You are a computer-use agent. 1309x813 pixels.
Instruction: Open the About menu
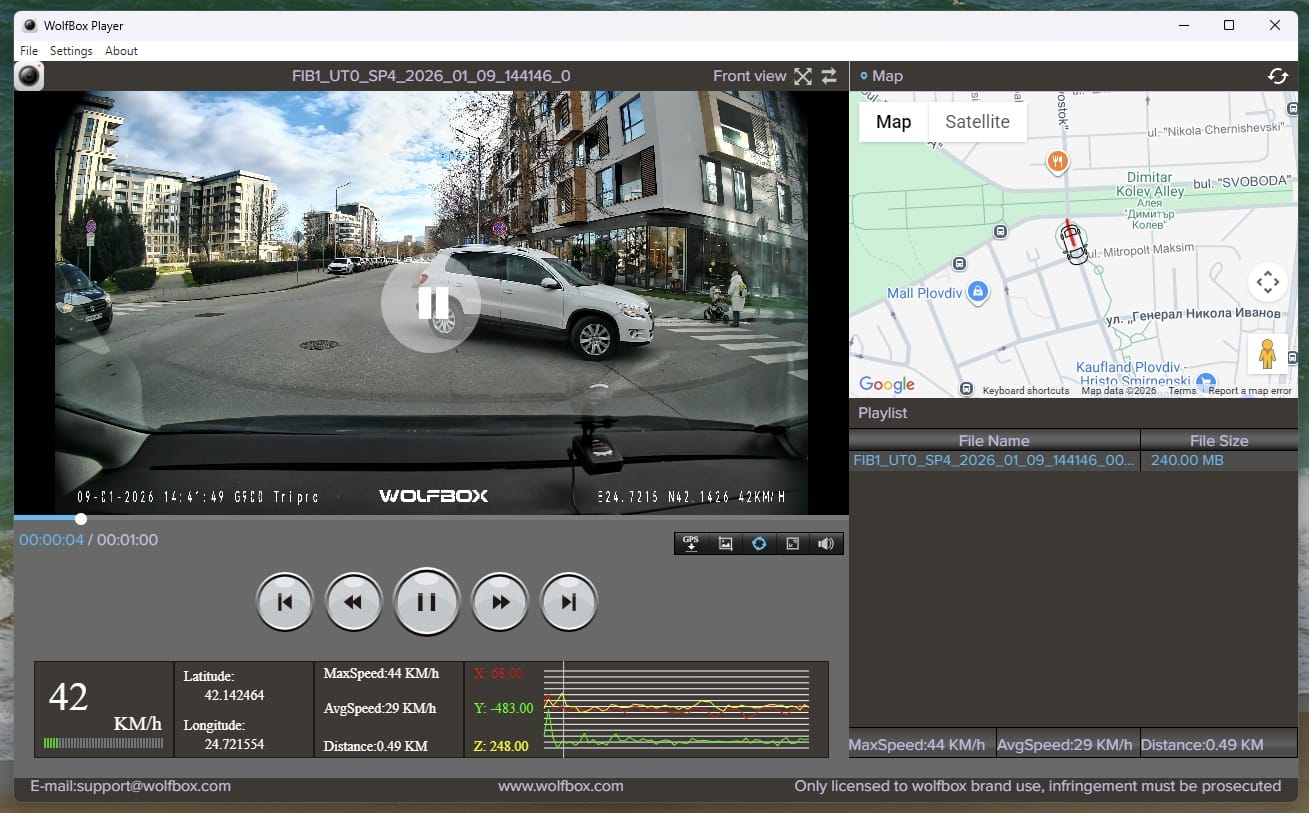click(x=121, y=51)
